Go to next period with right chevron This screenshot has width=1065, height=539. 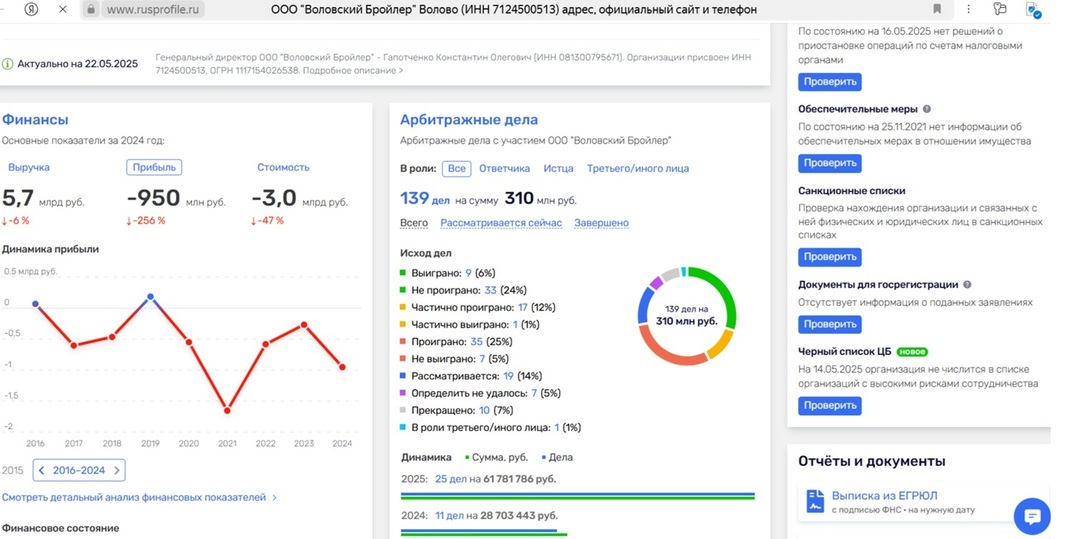(x=116, y=470)
